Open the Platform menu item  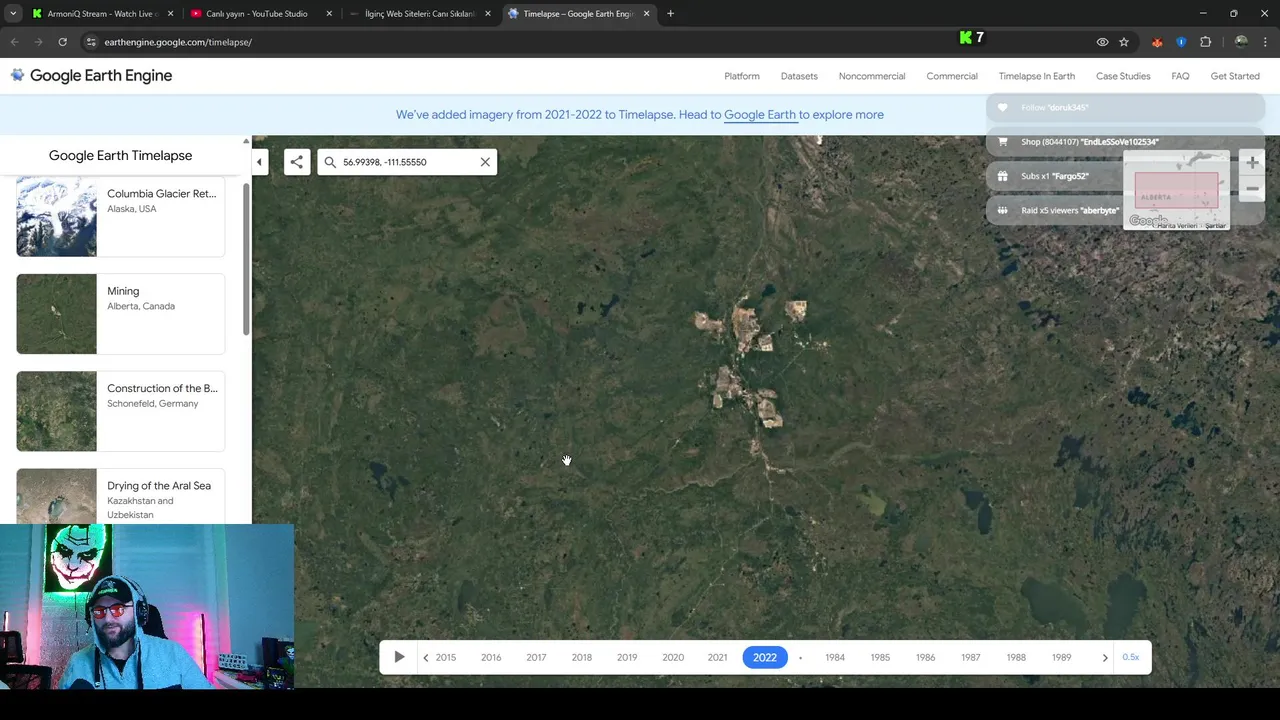coord(742,76)
